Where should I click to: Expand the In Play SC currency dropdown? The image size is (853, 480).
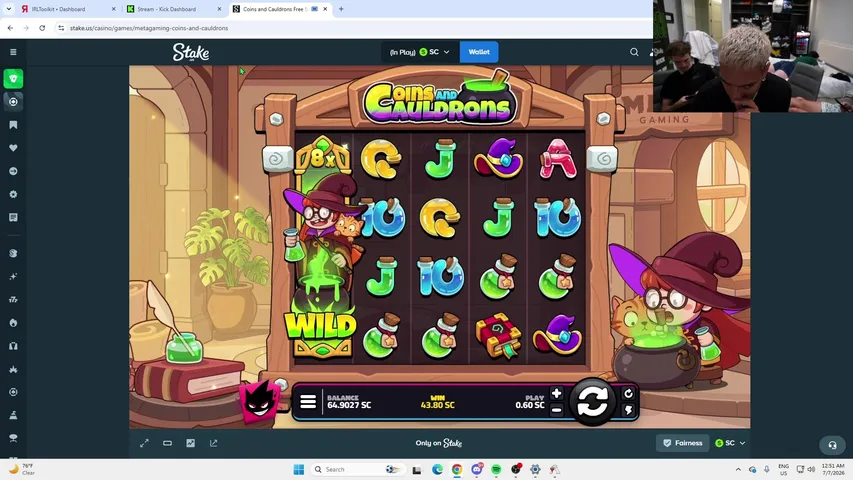(419, 52)
